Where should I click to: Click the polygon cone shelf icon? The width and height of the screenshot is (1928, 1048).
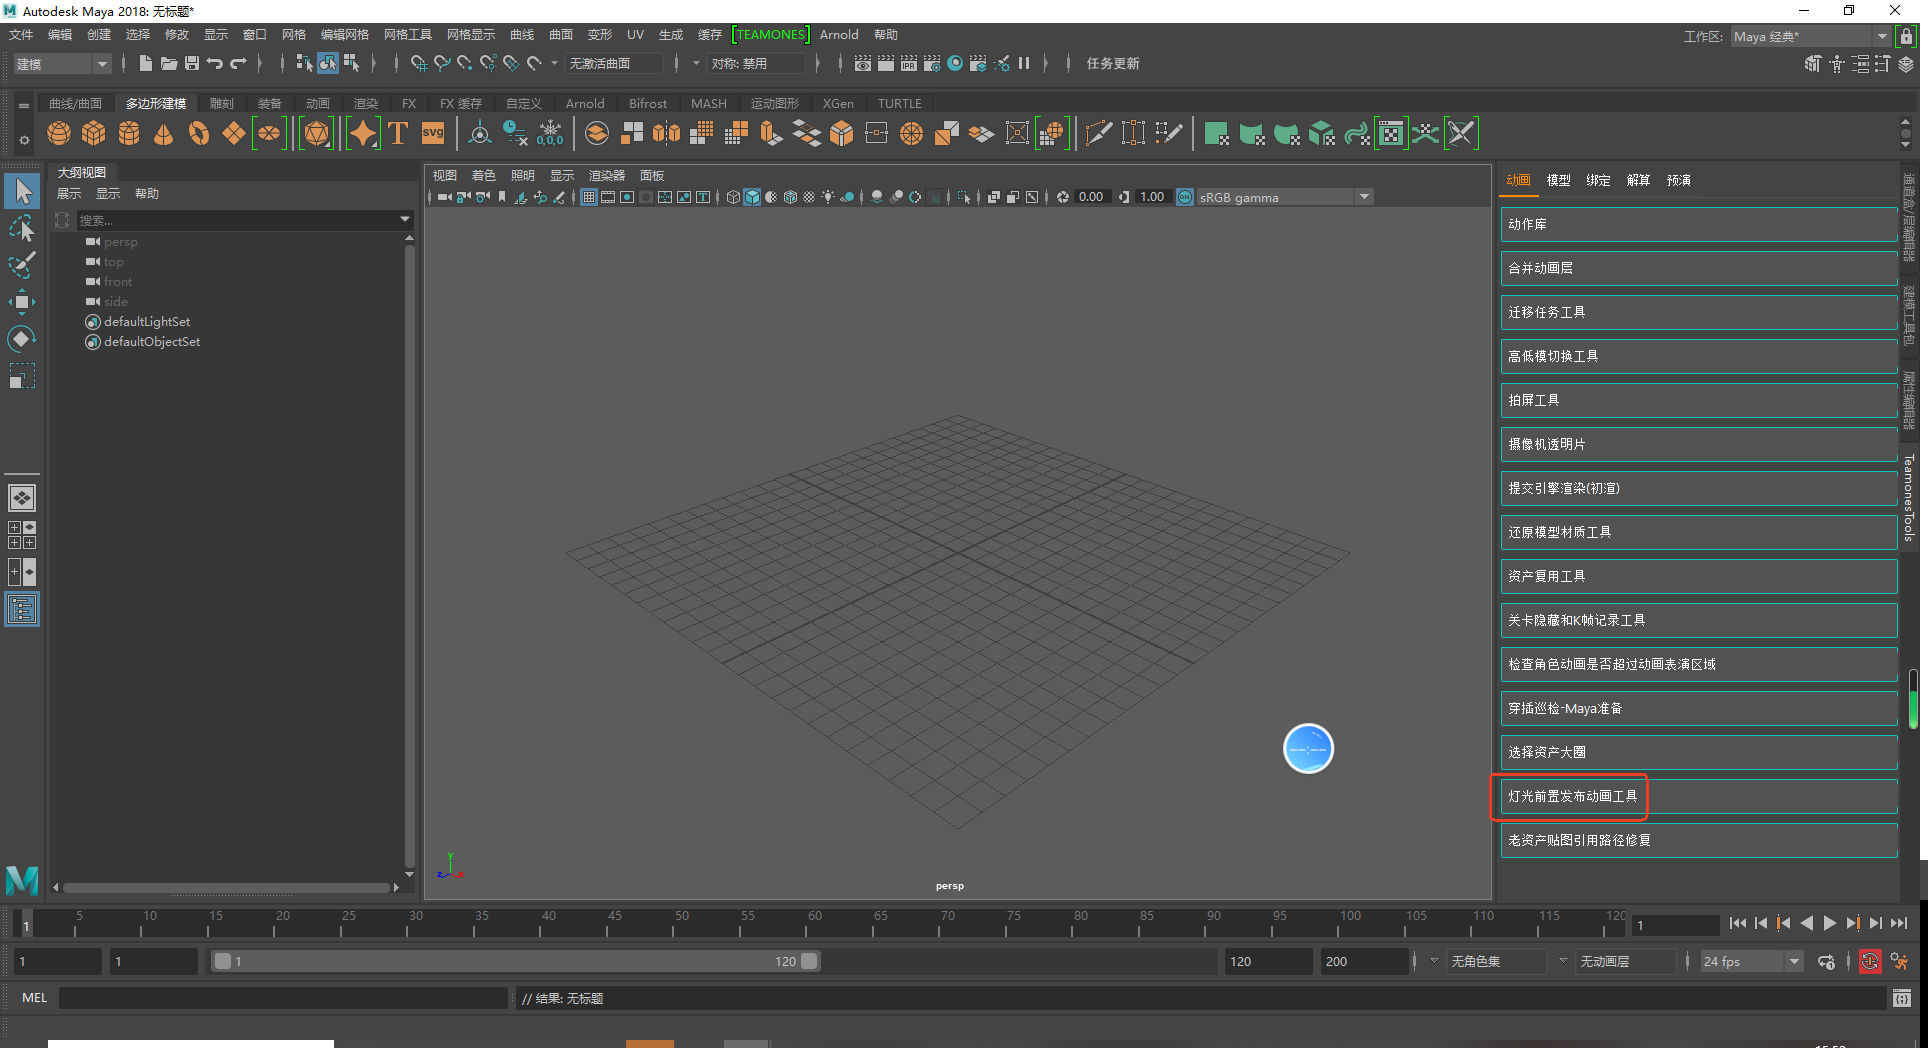tap(164, 133)
